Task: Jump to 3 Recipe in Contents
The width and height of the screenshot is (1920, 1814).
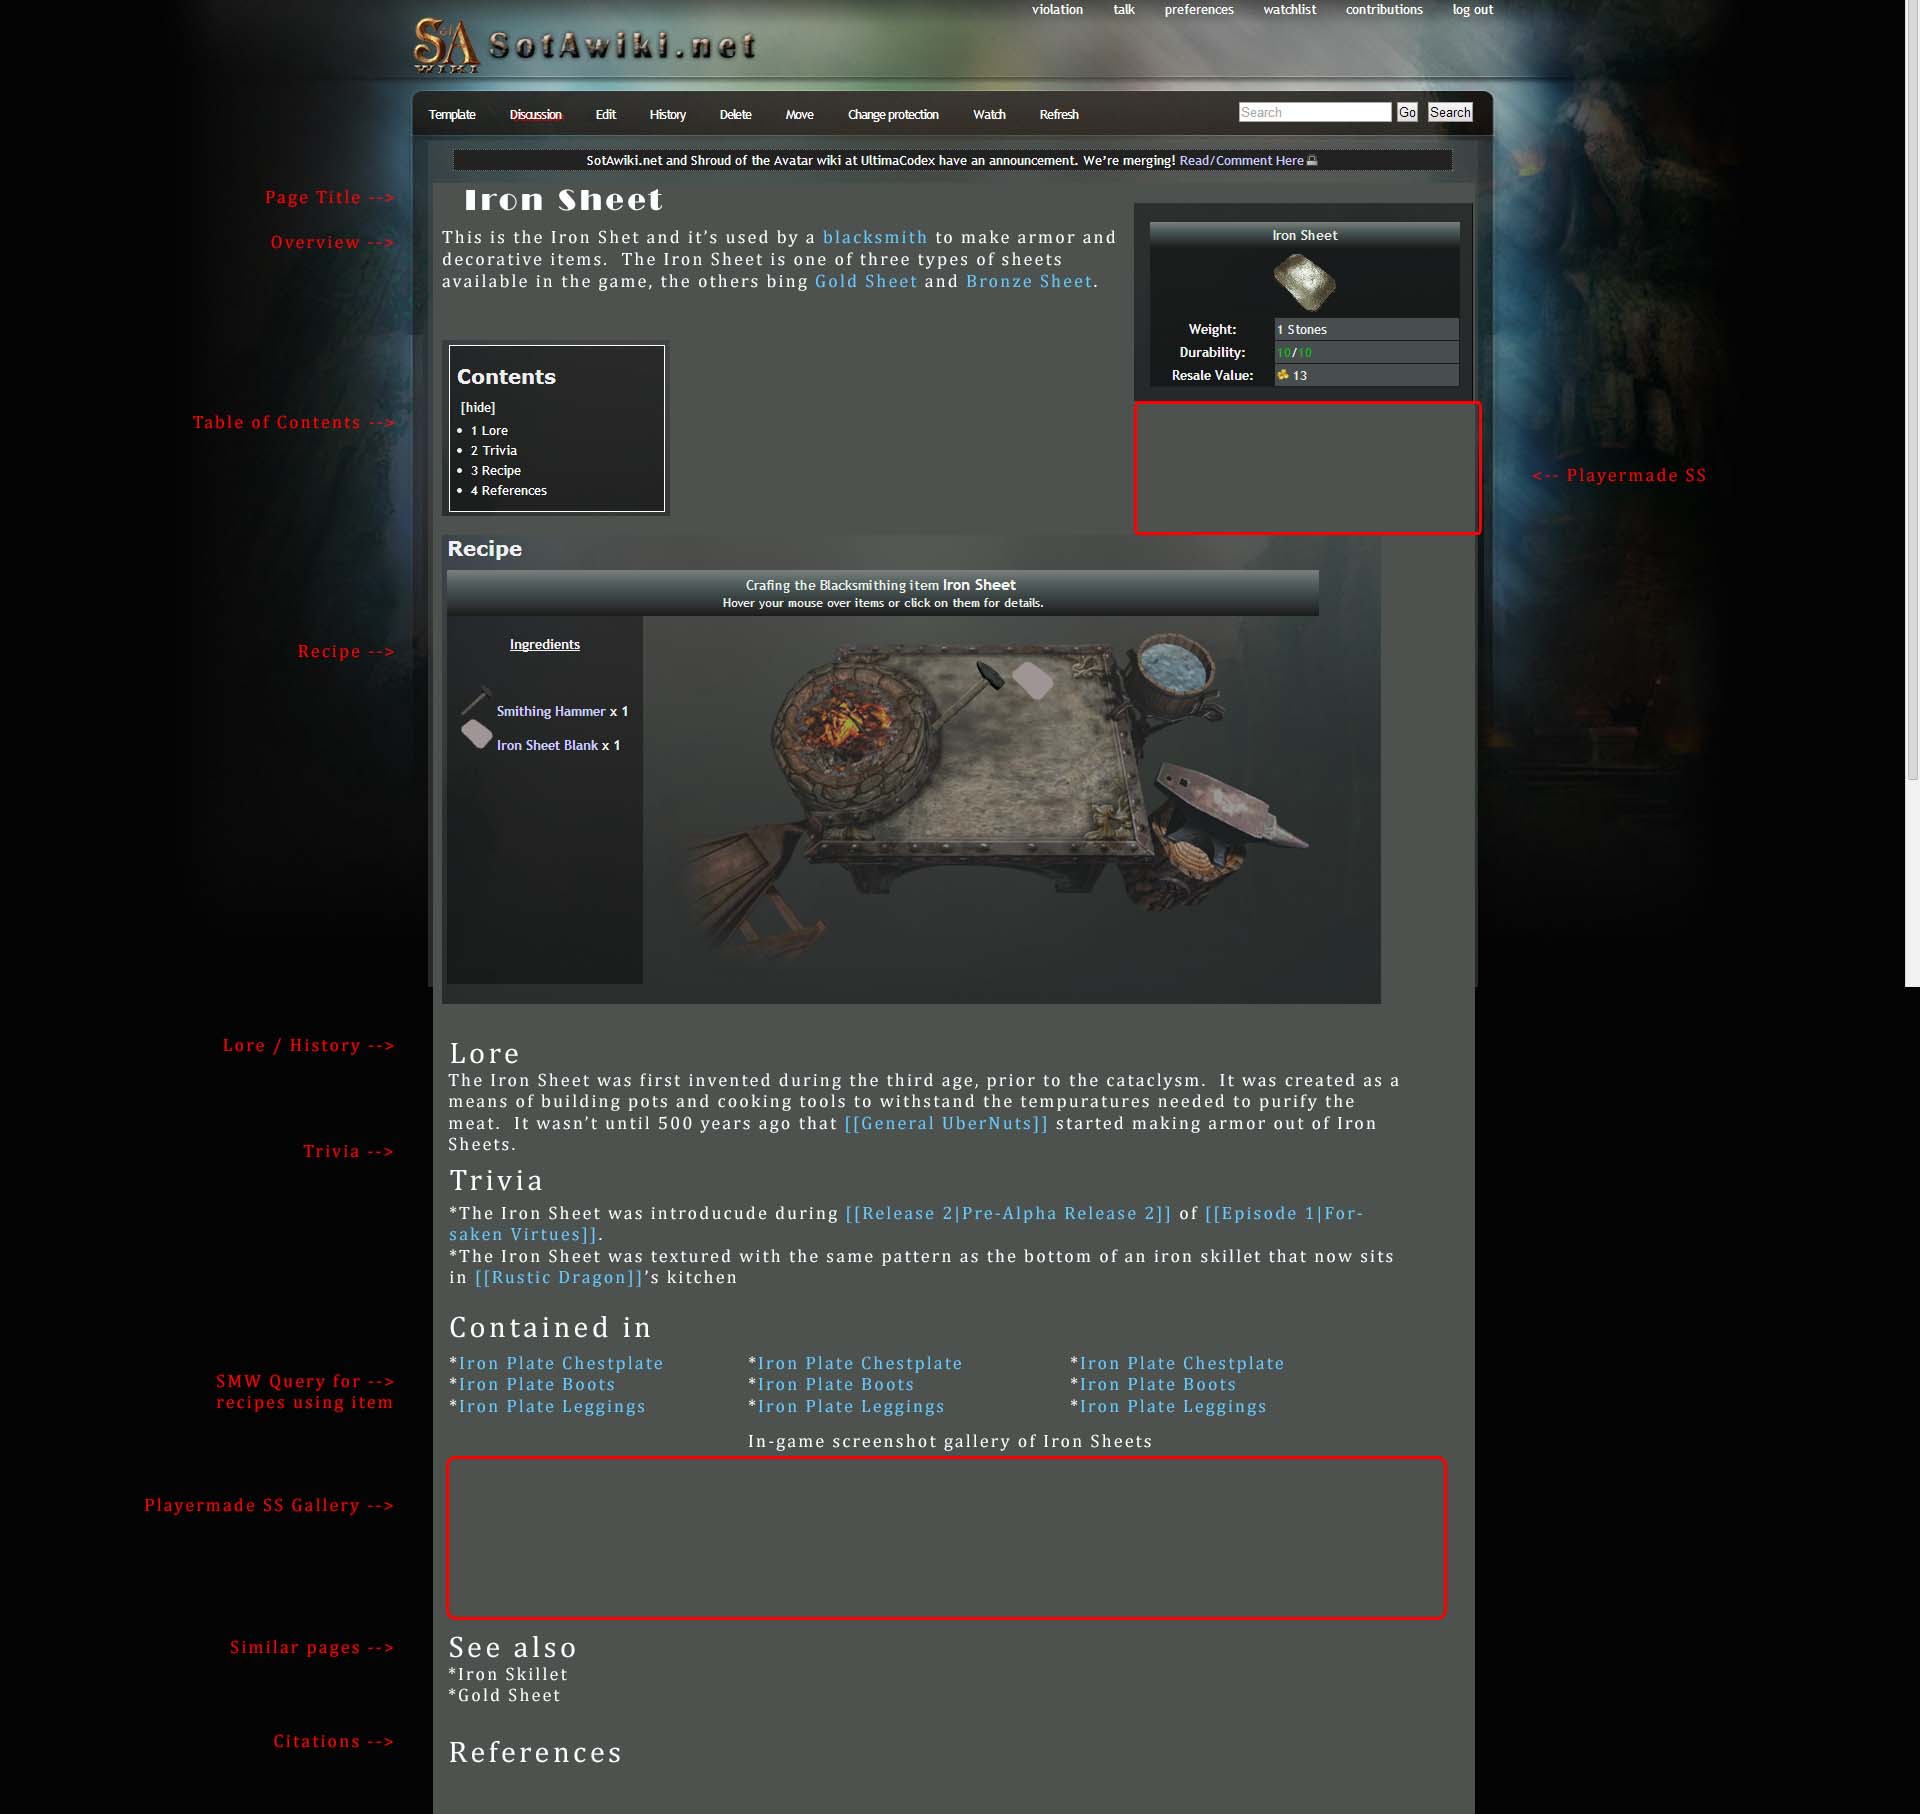Action: click(x=495, y=470)
